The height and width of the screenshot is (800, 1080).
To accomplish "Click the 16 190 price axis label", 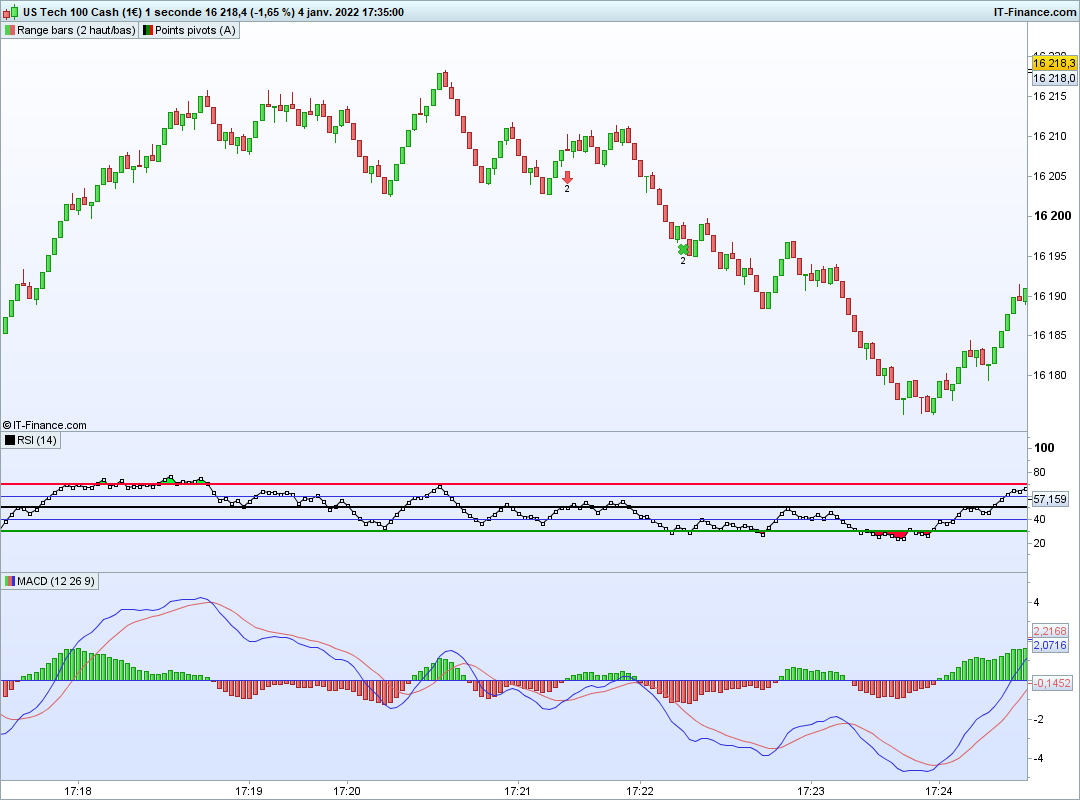I will (1050, 296).
